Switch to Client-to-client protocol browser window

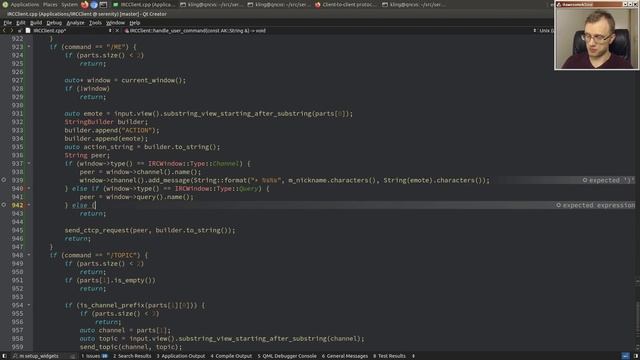tap(347, 4)
